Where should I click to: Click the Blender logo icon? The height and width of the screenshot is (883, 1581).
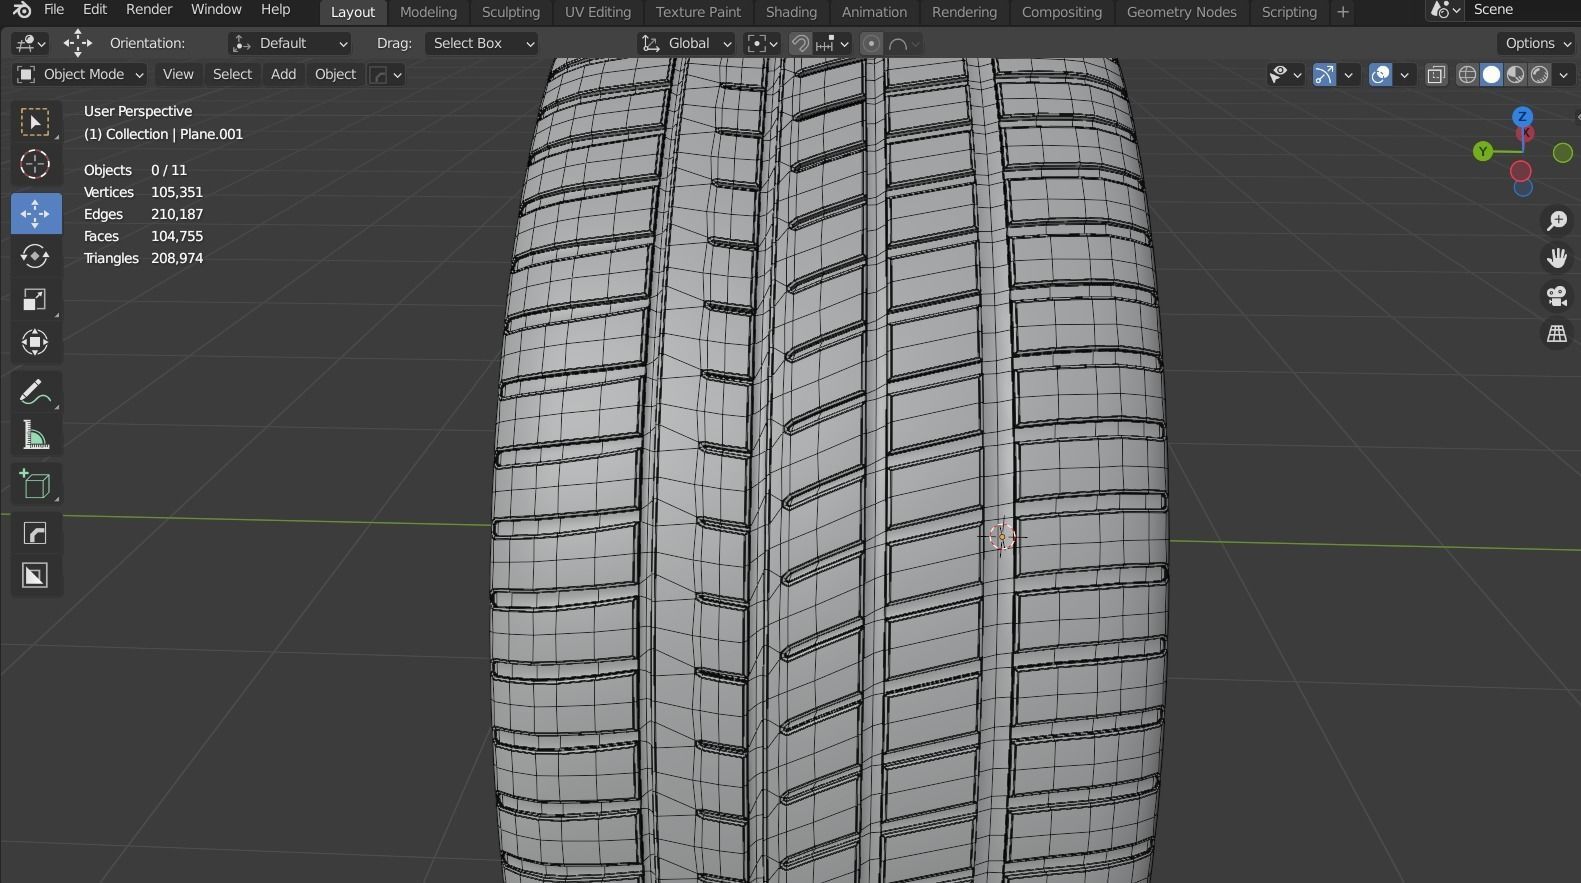click(x=21, y=10)
